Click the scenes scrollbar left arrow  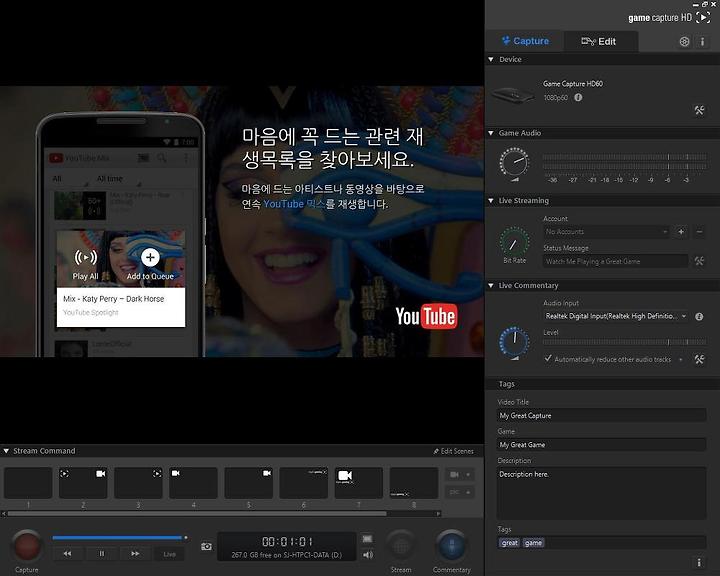(x=4, y=514)
